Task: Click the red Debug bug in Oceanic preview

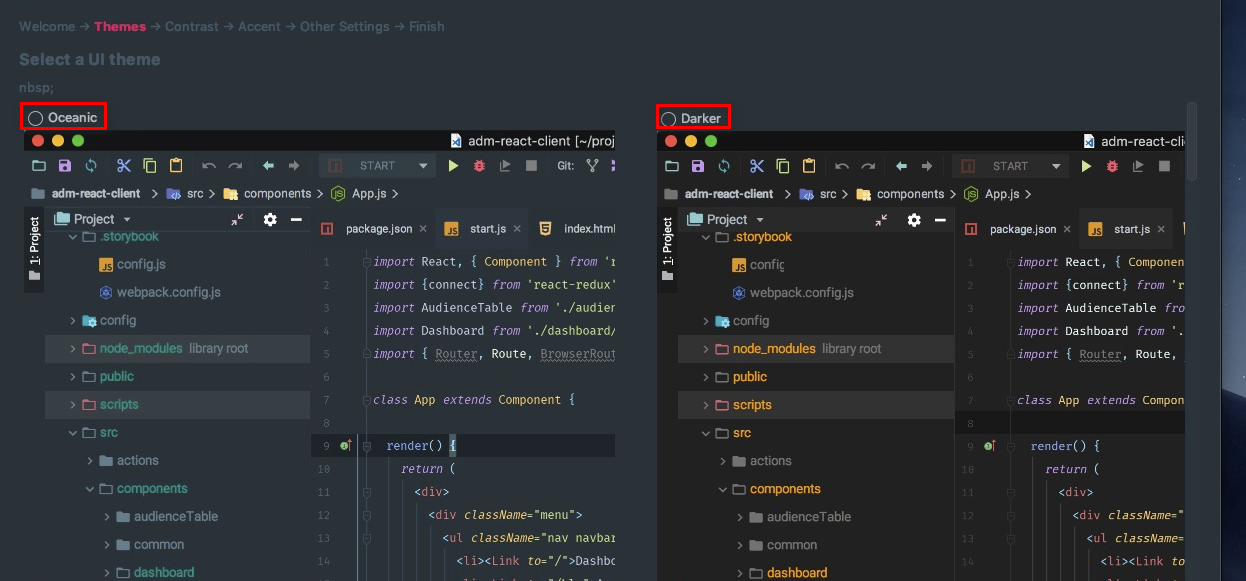Action: click(x=479, y=166)
